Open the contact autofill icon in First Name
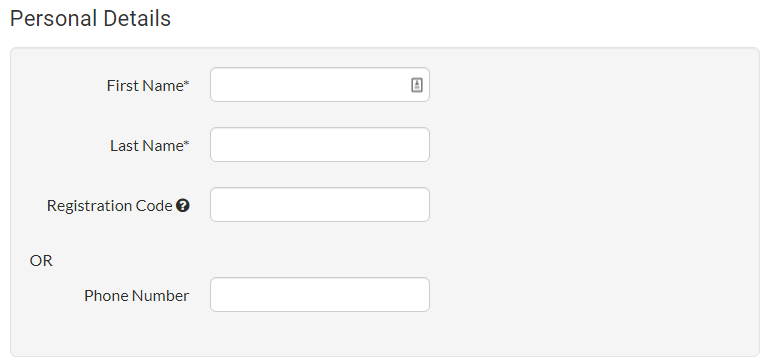The image size is (778, 360). pyautogui.click(x=417, y=85)
